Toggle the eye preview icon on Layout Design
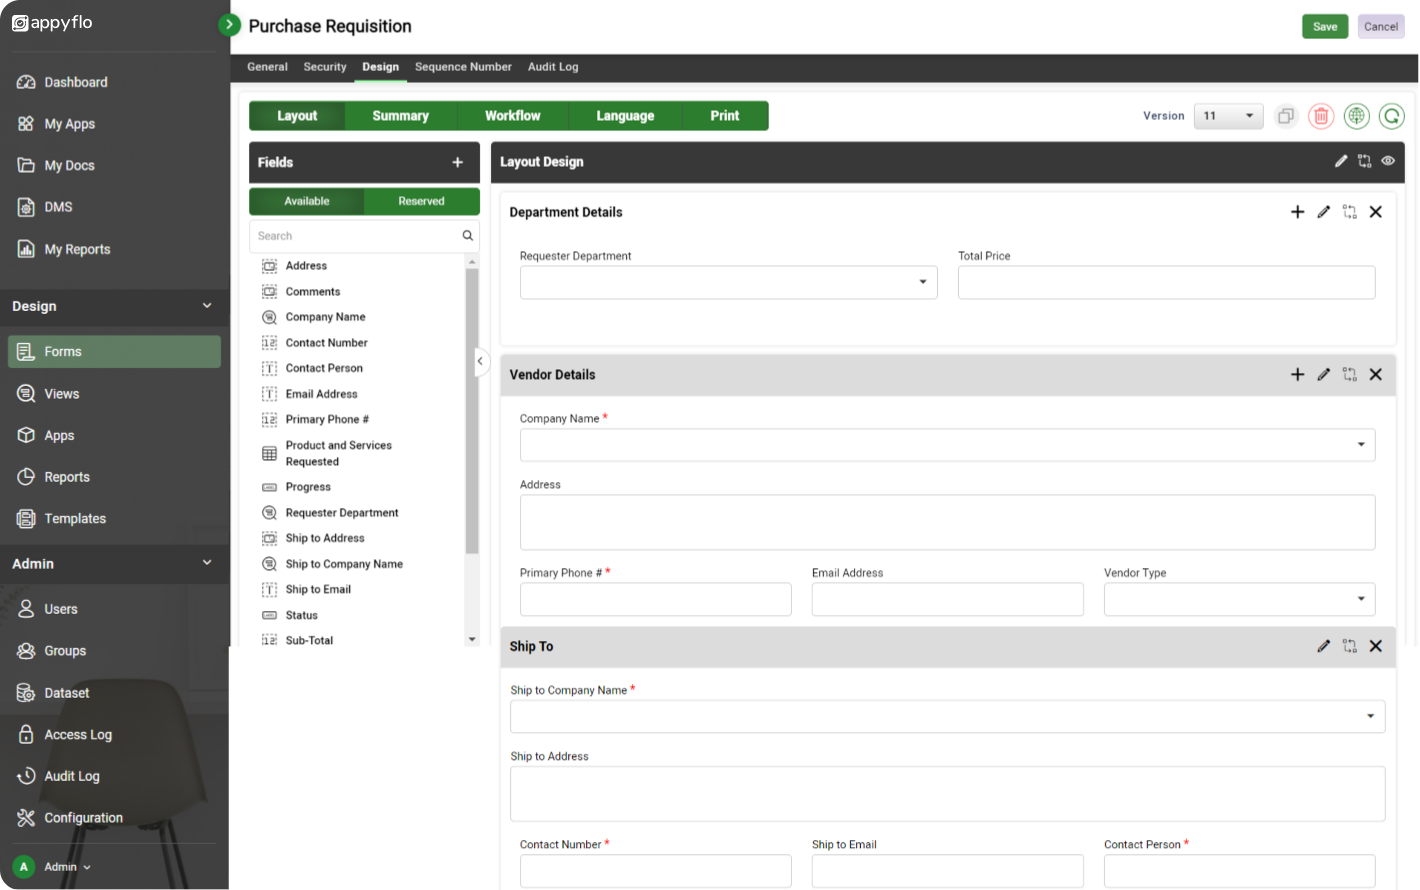The width and height of the screenshot is (1420, 890). [1388, 161]
